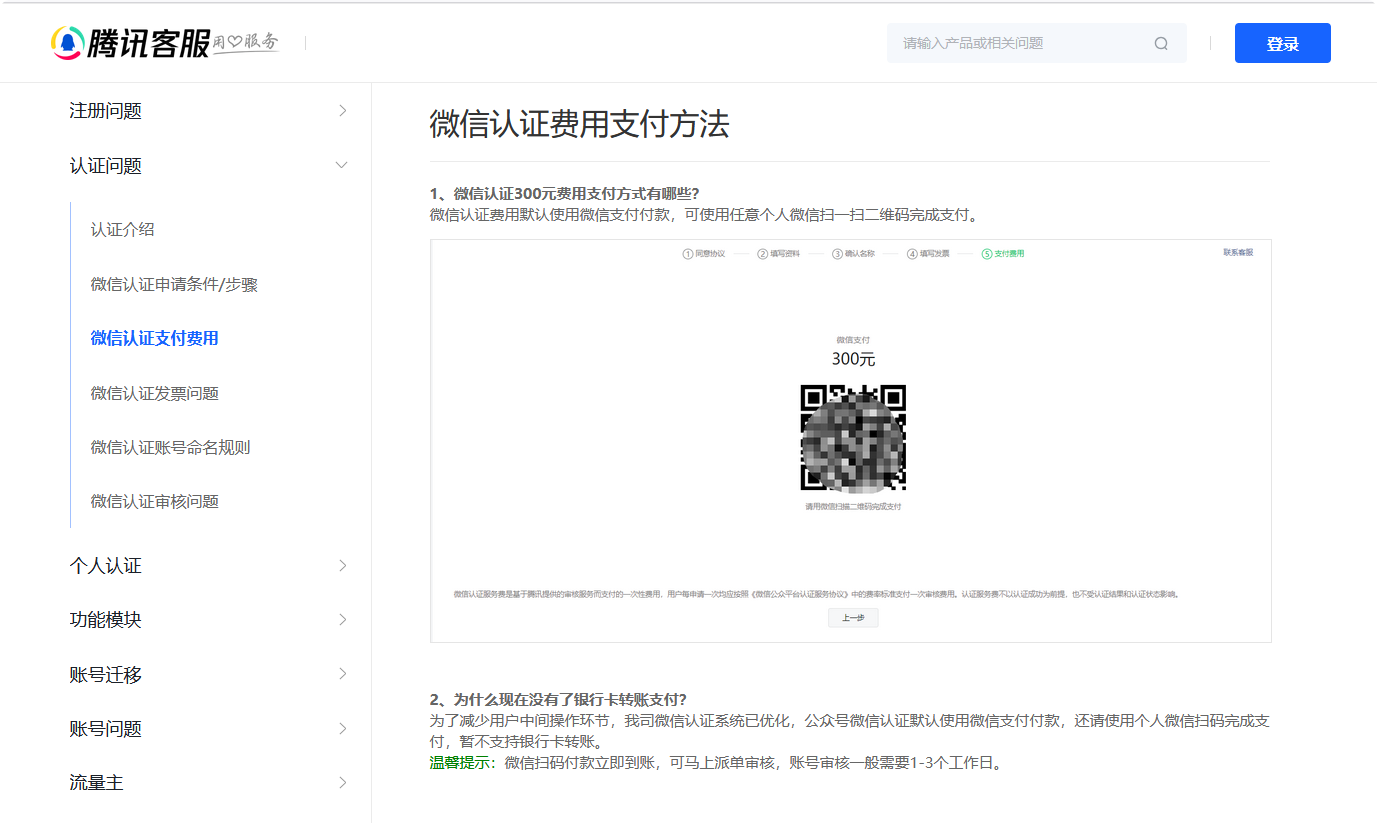This screenshot has height=823, width=1377.
Task: Click the 同意协议 step label in the screenshot
Action: pos(710,254)
